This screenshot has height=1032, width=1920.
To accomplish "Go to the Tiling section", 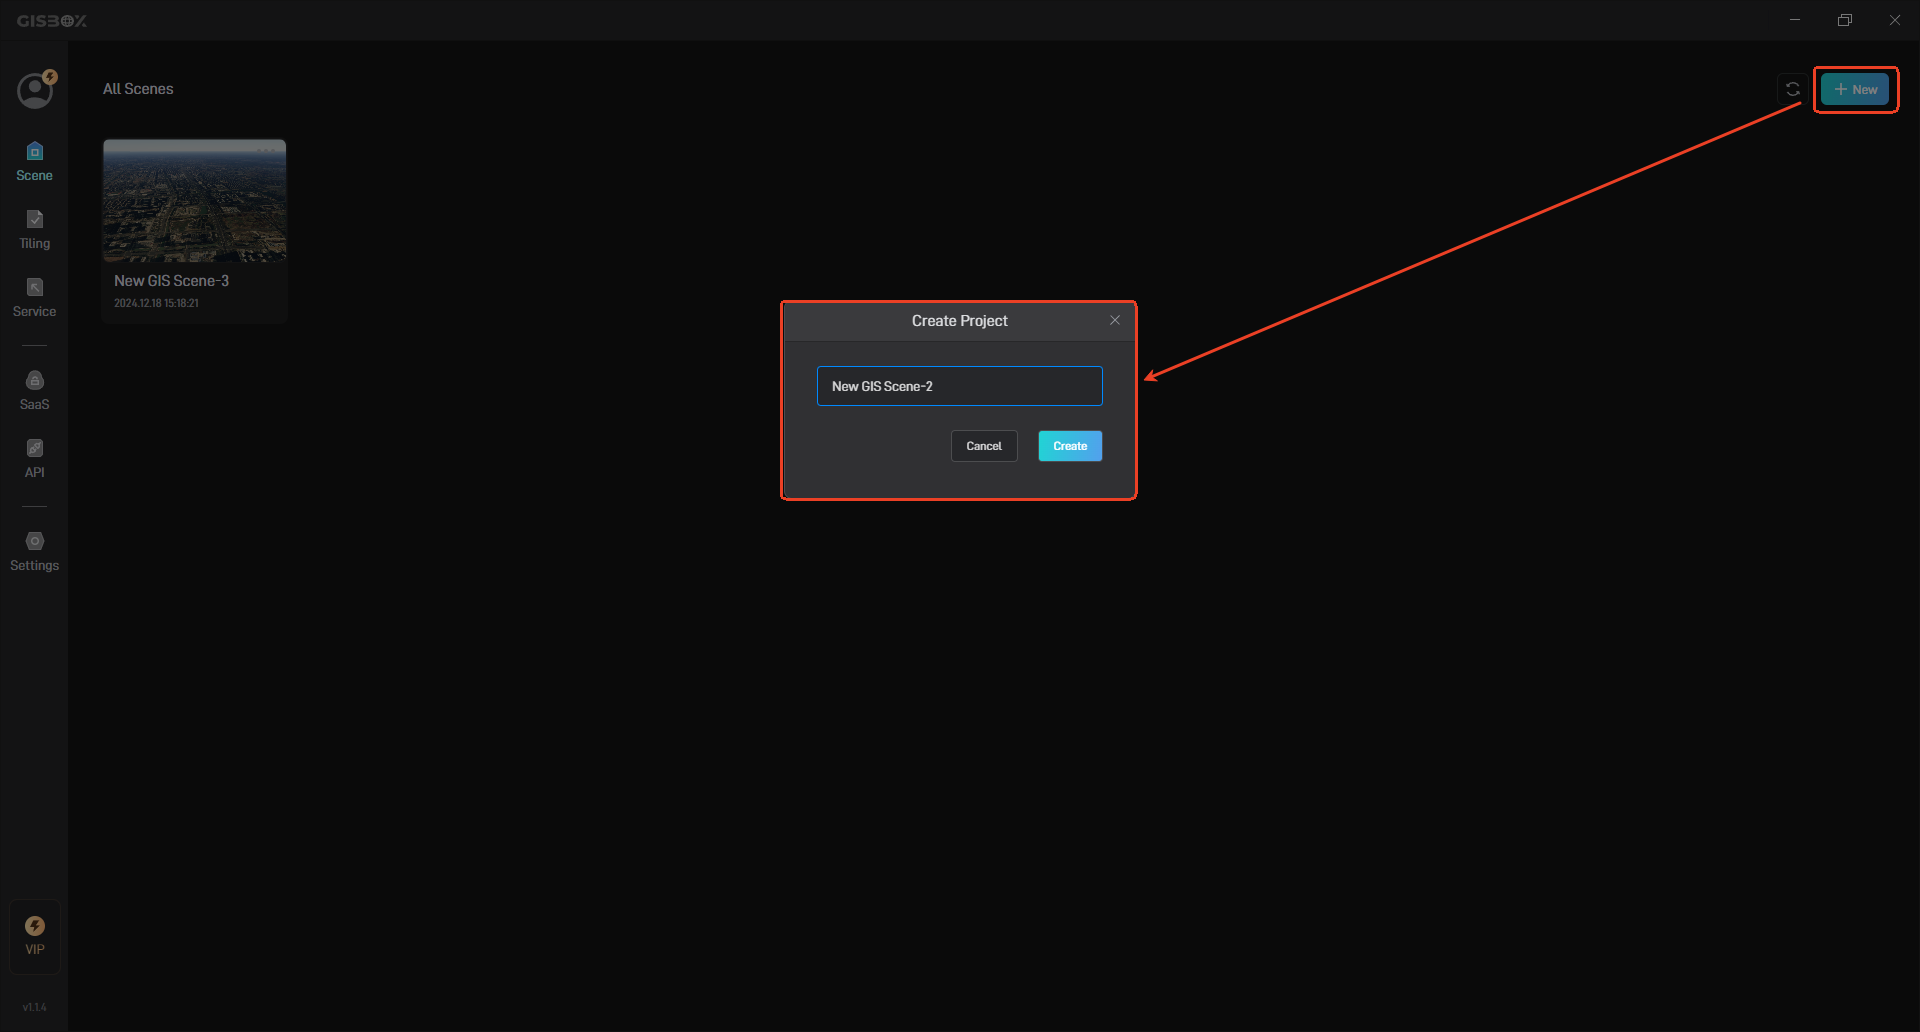I will 34,230.
